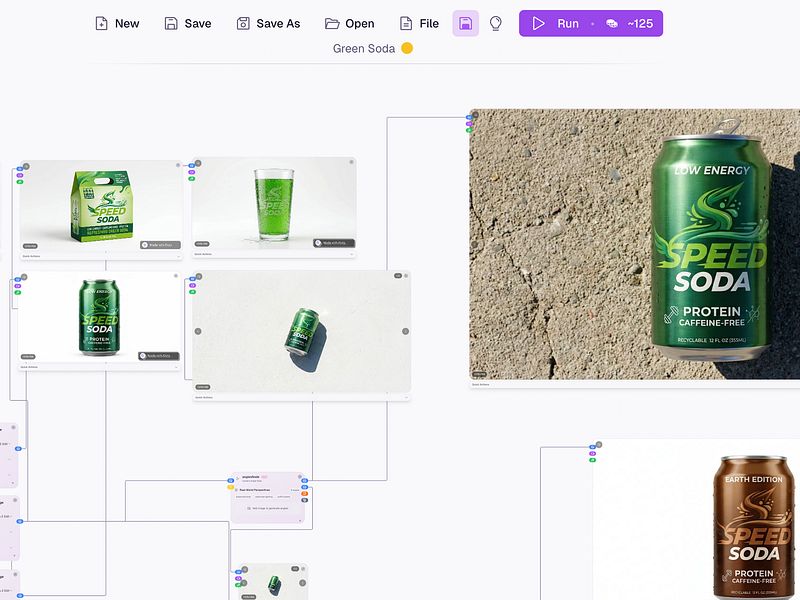Screen dimensions: 800x600
Task: Click the Save toolbar button
Action: [x=188, y=23]
